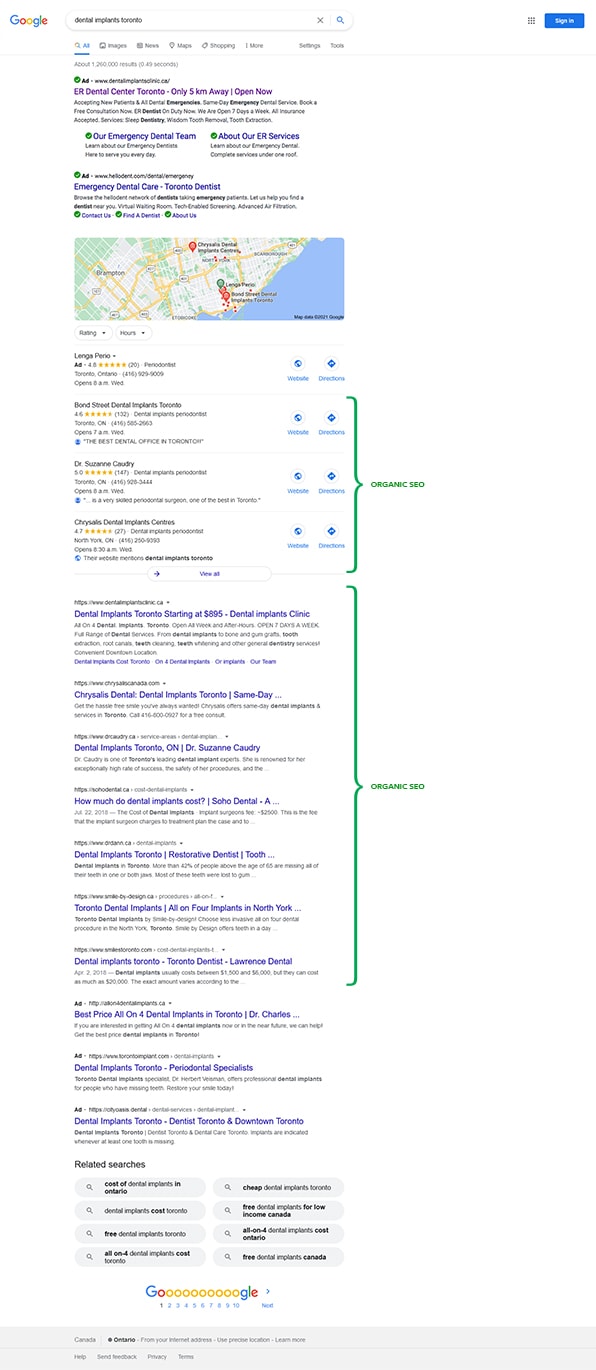Click the blue search magnifier icon
This screenshot has height=1370, width=596.
point(340,20)
